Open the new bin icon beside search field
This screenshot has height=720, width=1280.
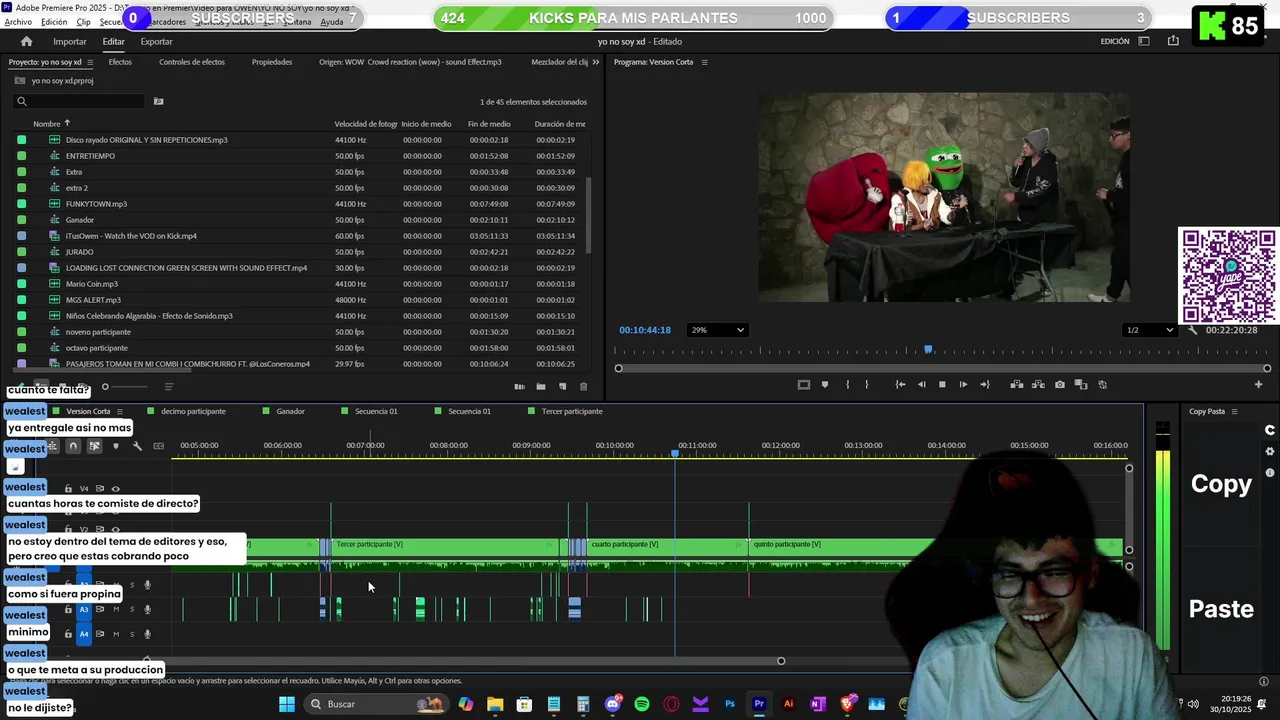click(158, 101)
